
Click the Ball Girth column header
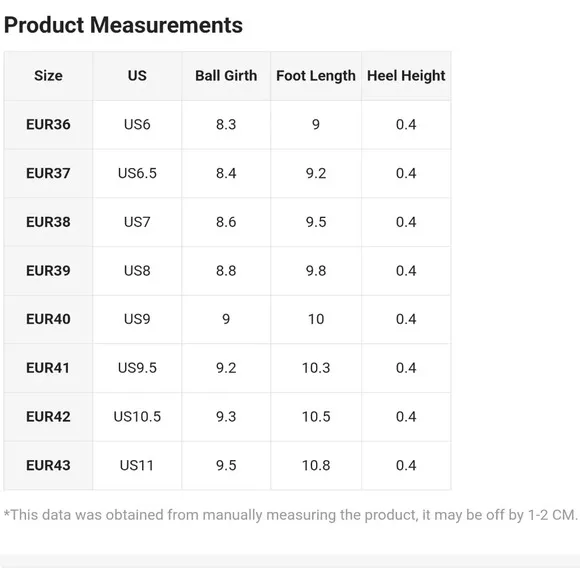point(226,76)
